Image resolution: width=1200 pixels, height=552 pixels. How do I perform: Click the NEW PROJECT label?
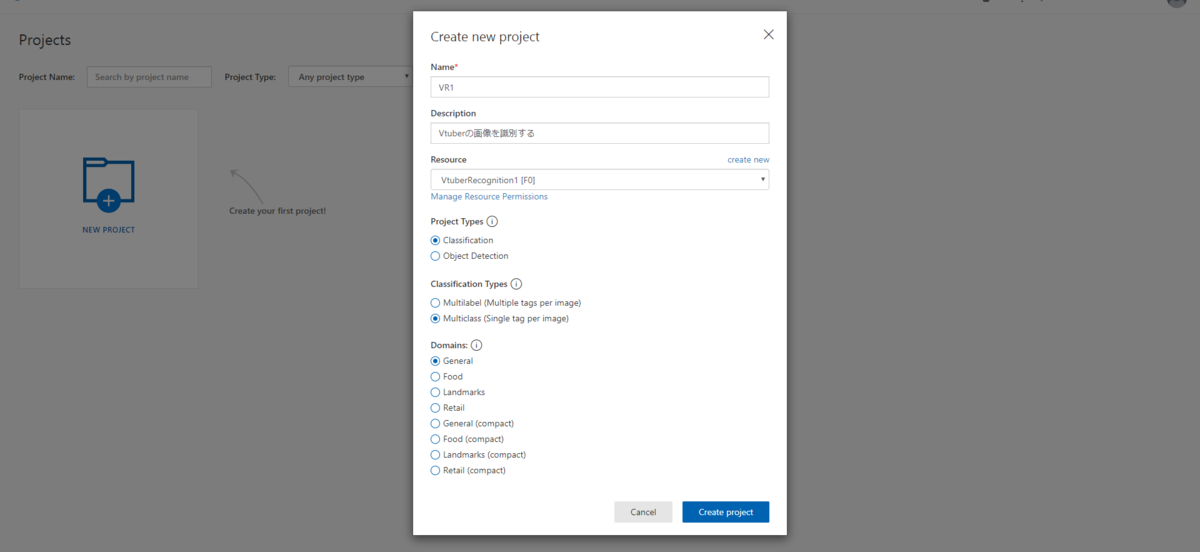[x=109, y=230]
